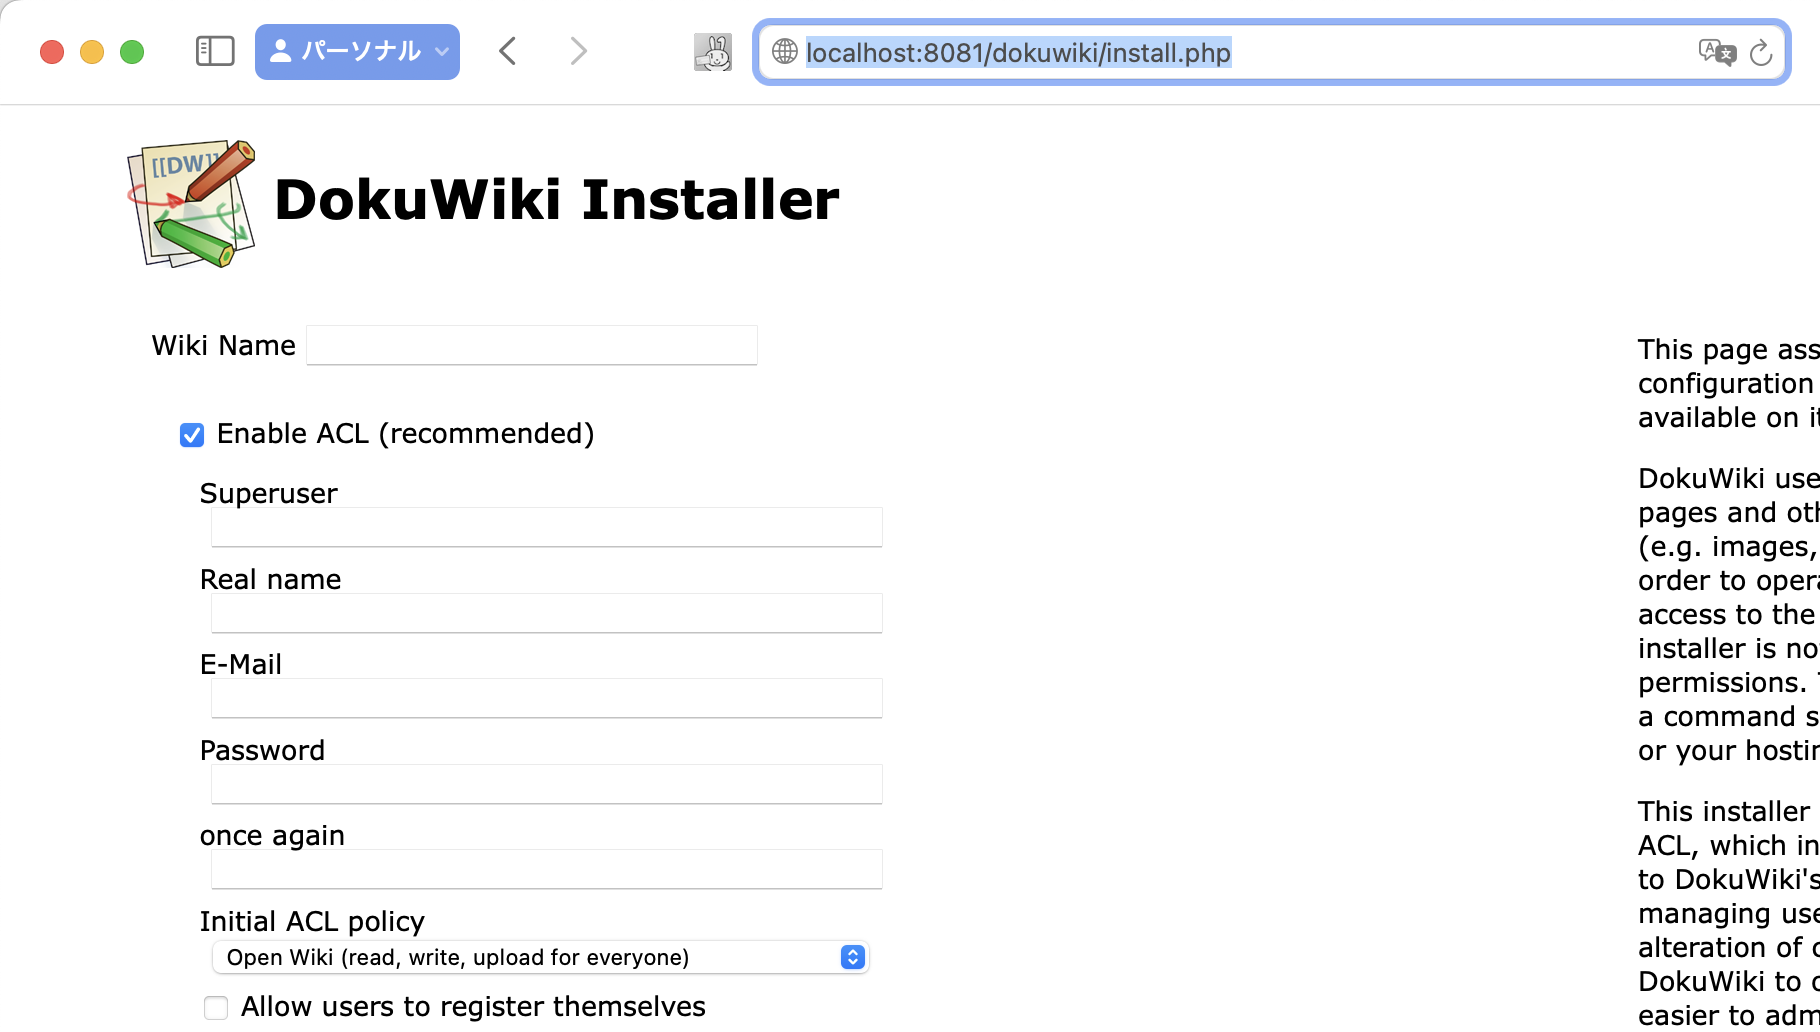This screenshot has height=1032, width=1820.
Task: Minimize window with yellow button
Action: pos(92,52)
